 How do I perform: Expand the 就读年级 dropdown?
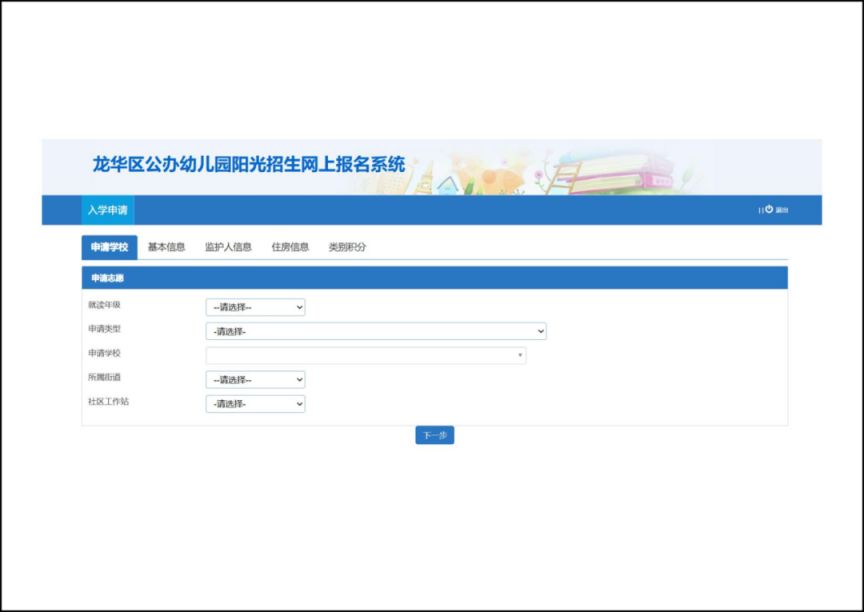point(256,307)
